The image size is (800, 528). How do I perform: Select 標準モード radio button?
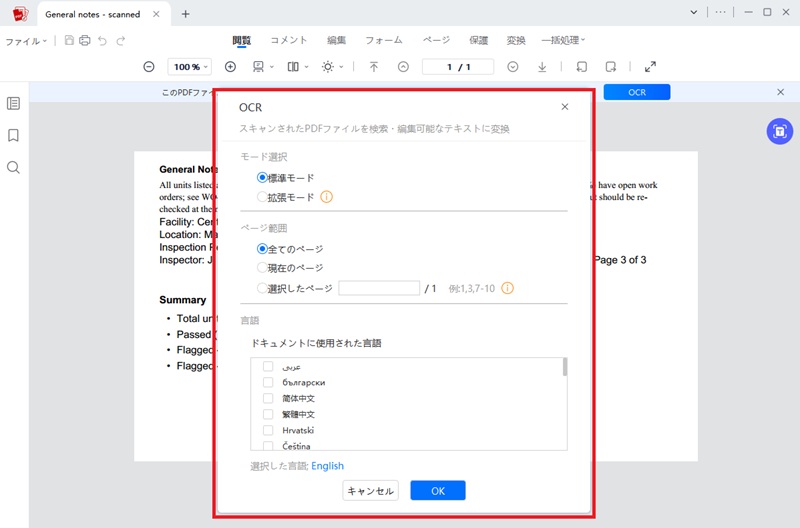coord(262,178)
